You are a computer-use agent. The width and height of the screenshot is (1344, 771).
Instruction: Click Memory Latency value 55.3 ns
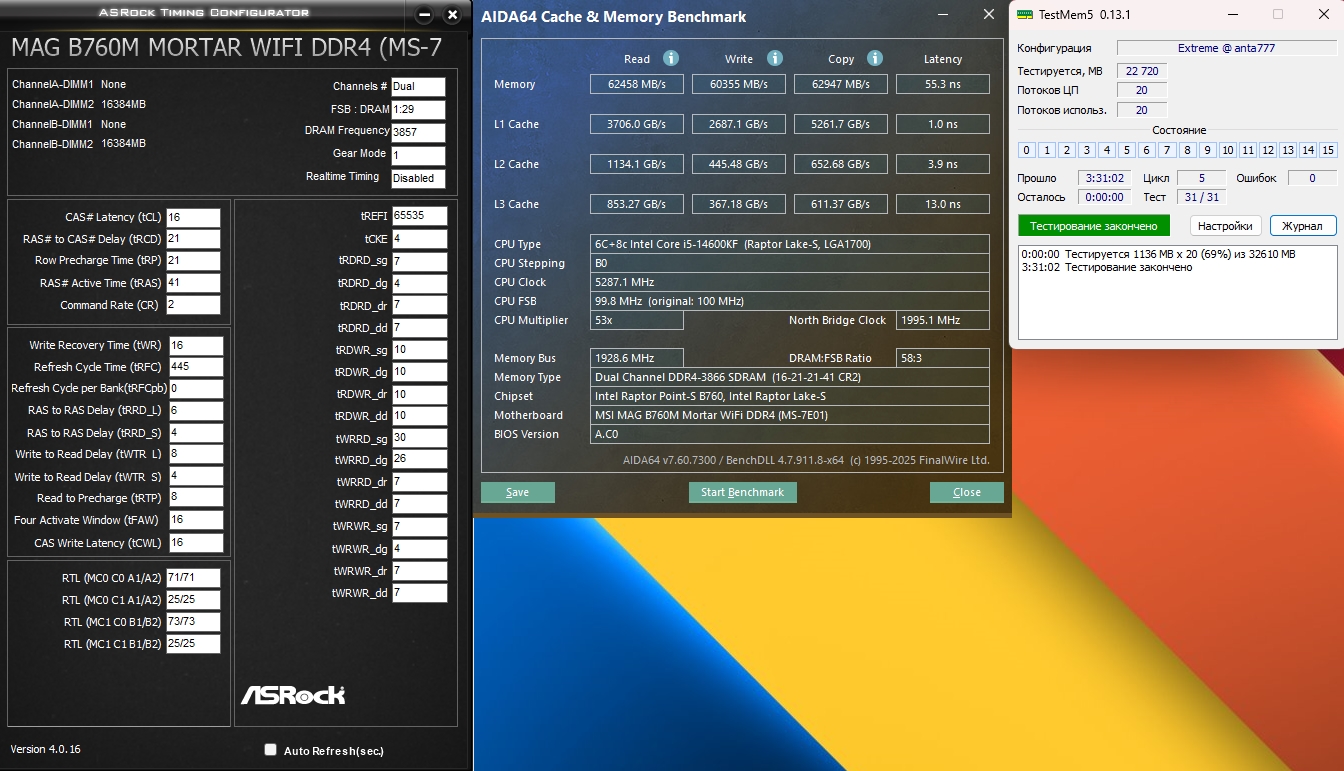click(943, 84)
